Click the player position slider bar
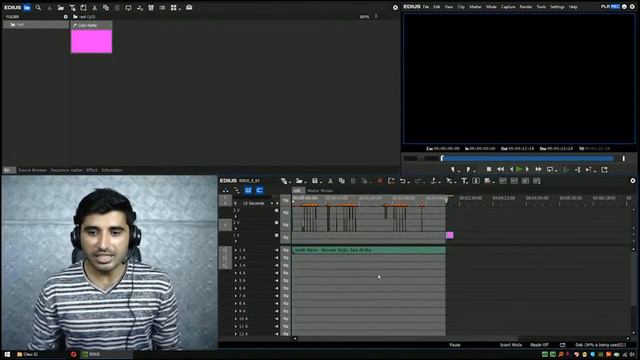Image resolution: width=640 pixels, height=360 pixels. [527, 158]
